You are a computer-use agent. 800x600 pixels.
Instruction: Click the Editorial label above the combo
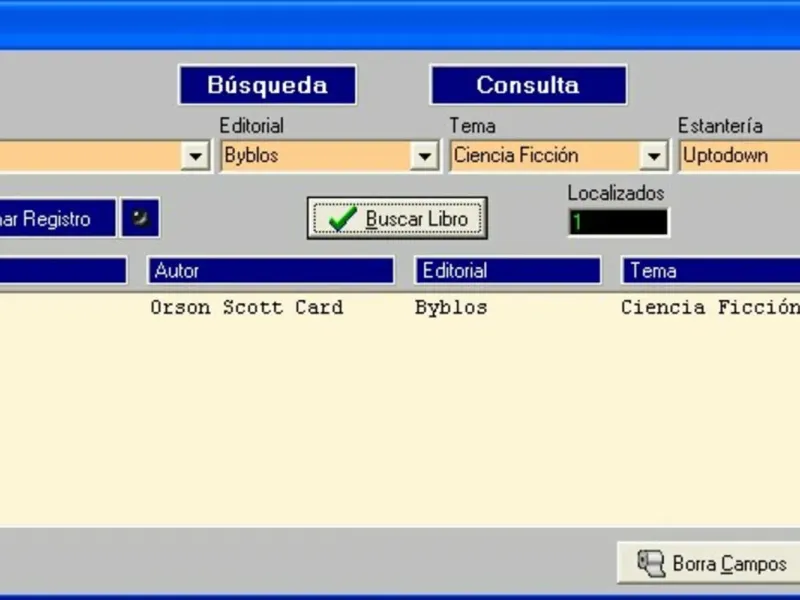pos(252,126)
